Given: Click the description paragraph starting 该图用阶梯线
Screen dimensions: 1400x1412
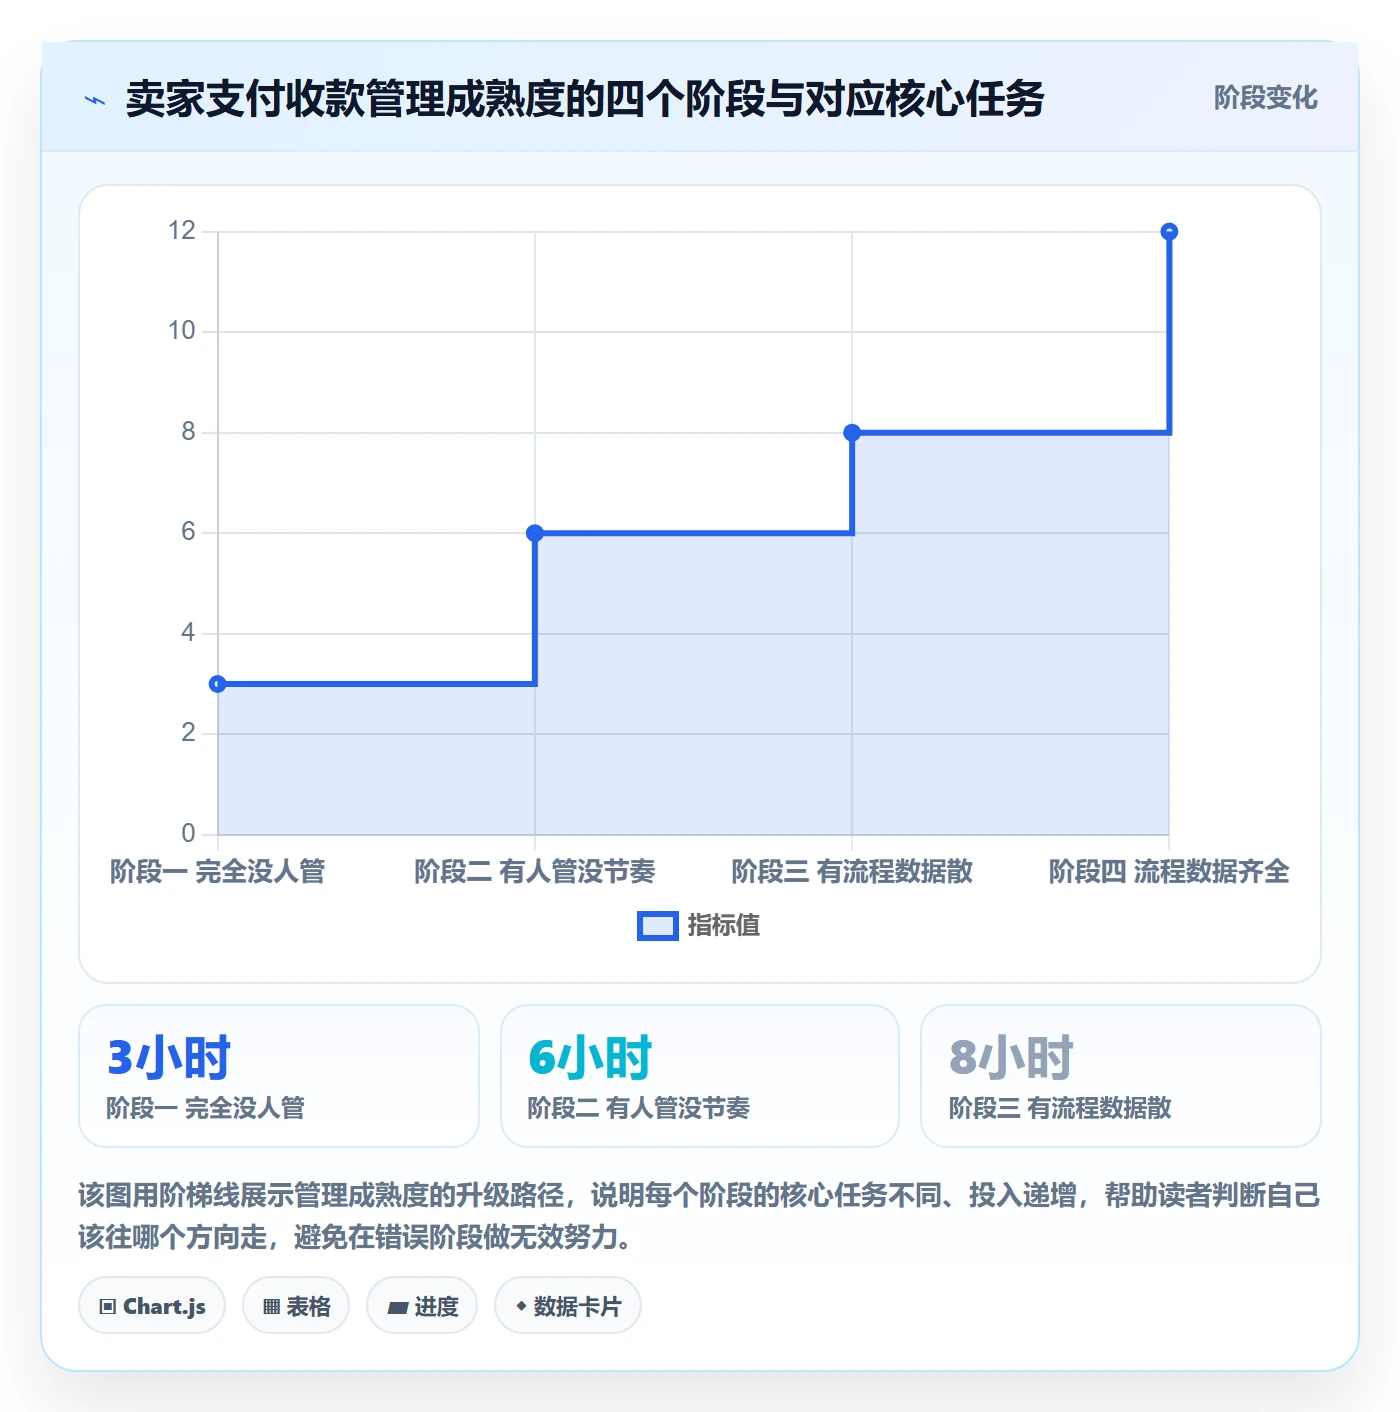Looking at the screenshot, I should (x=700, y=1216).
